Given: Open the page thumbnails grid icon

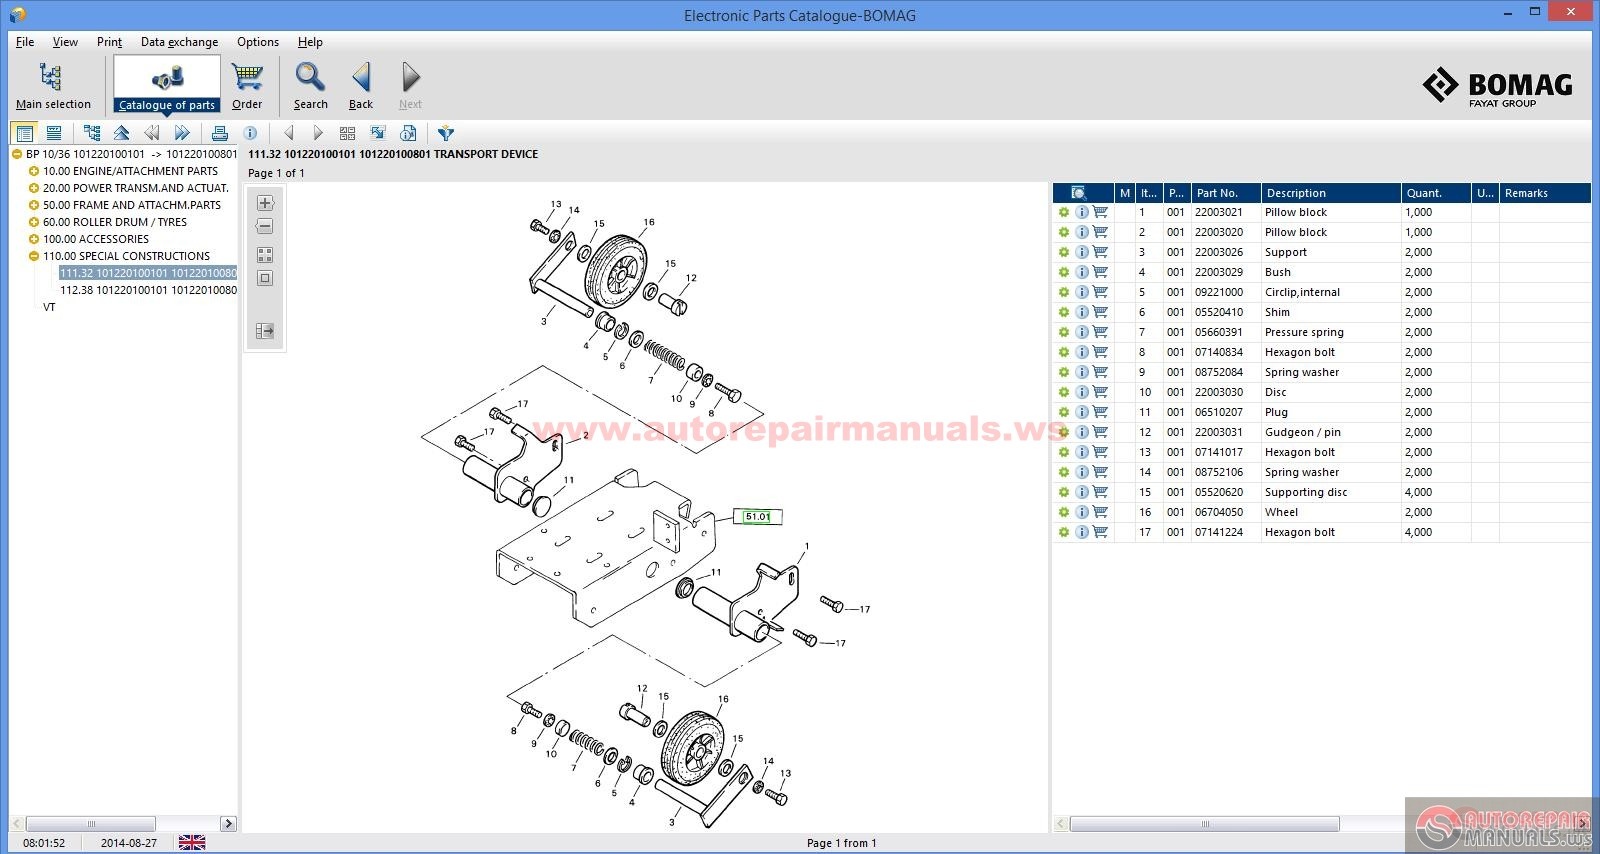Looking at the screenshot, I should [x=347, y=133].
